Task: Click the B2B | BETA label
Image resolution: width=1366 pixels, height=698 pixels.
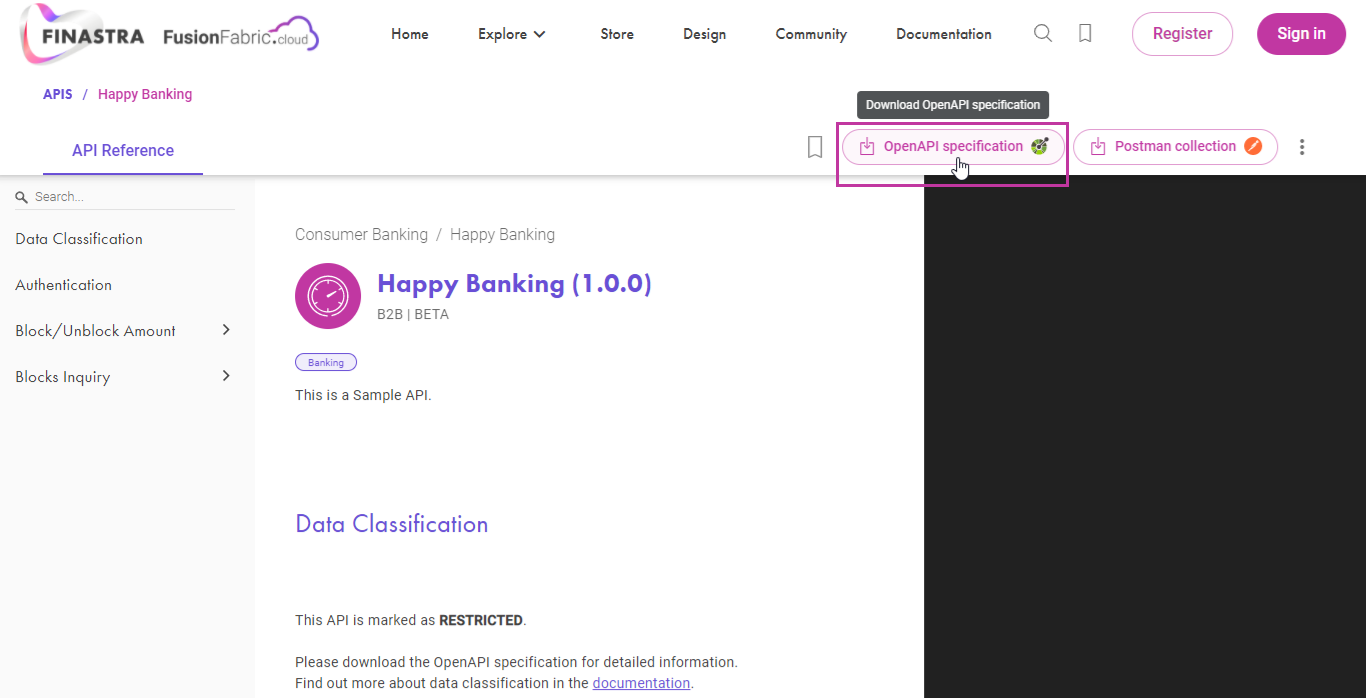Action: [413, 314]
